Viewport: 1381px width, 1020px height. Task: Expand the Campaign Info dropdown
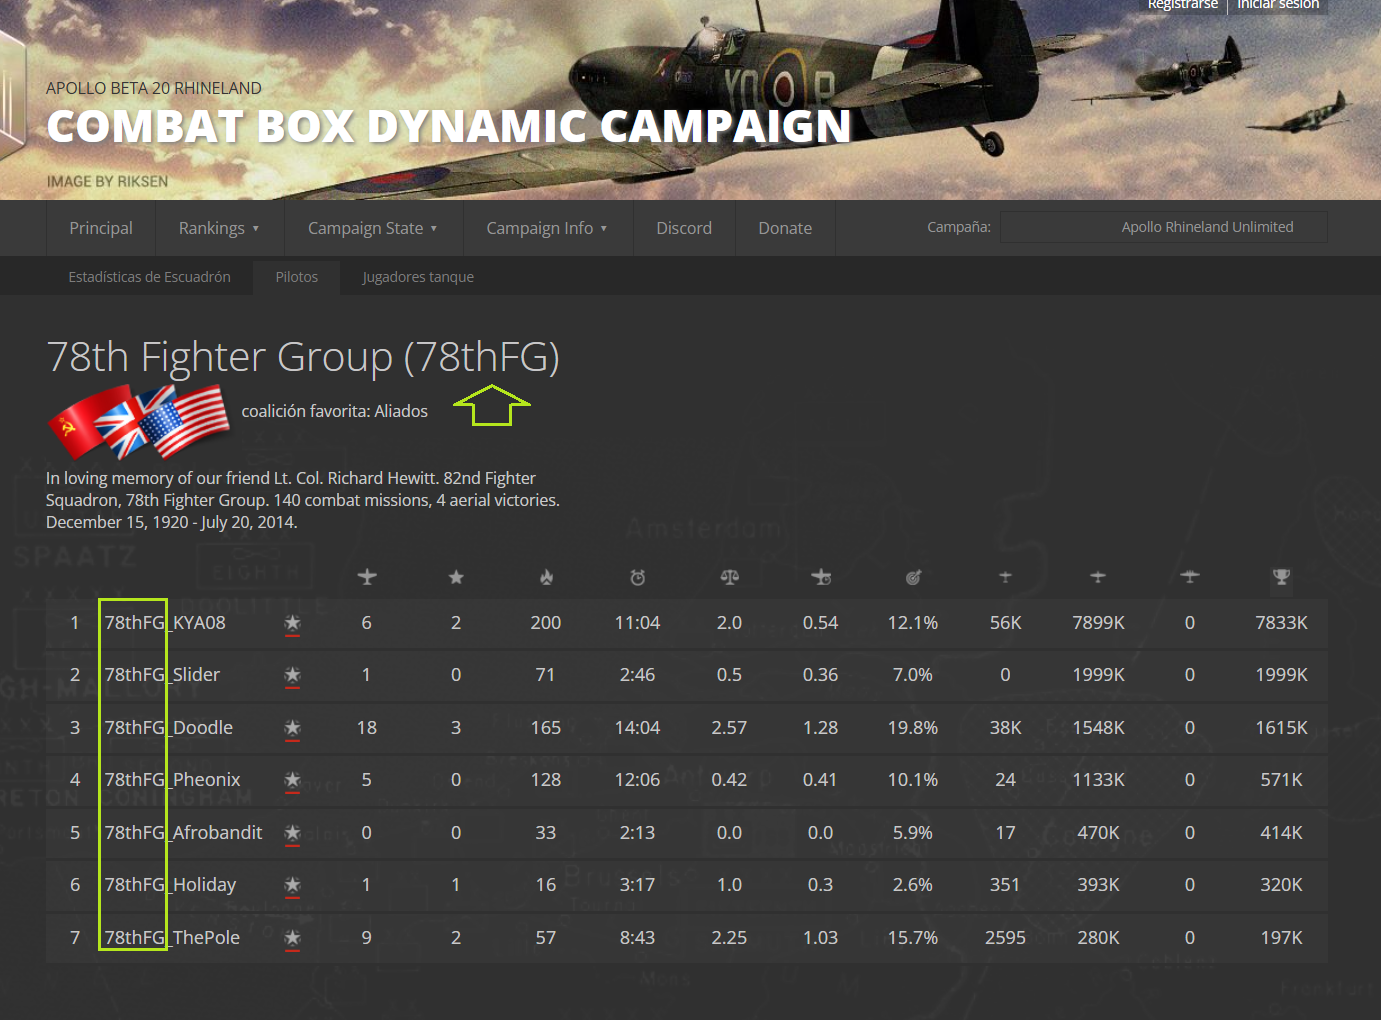click(x=547, y=228)
